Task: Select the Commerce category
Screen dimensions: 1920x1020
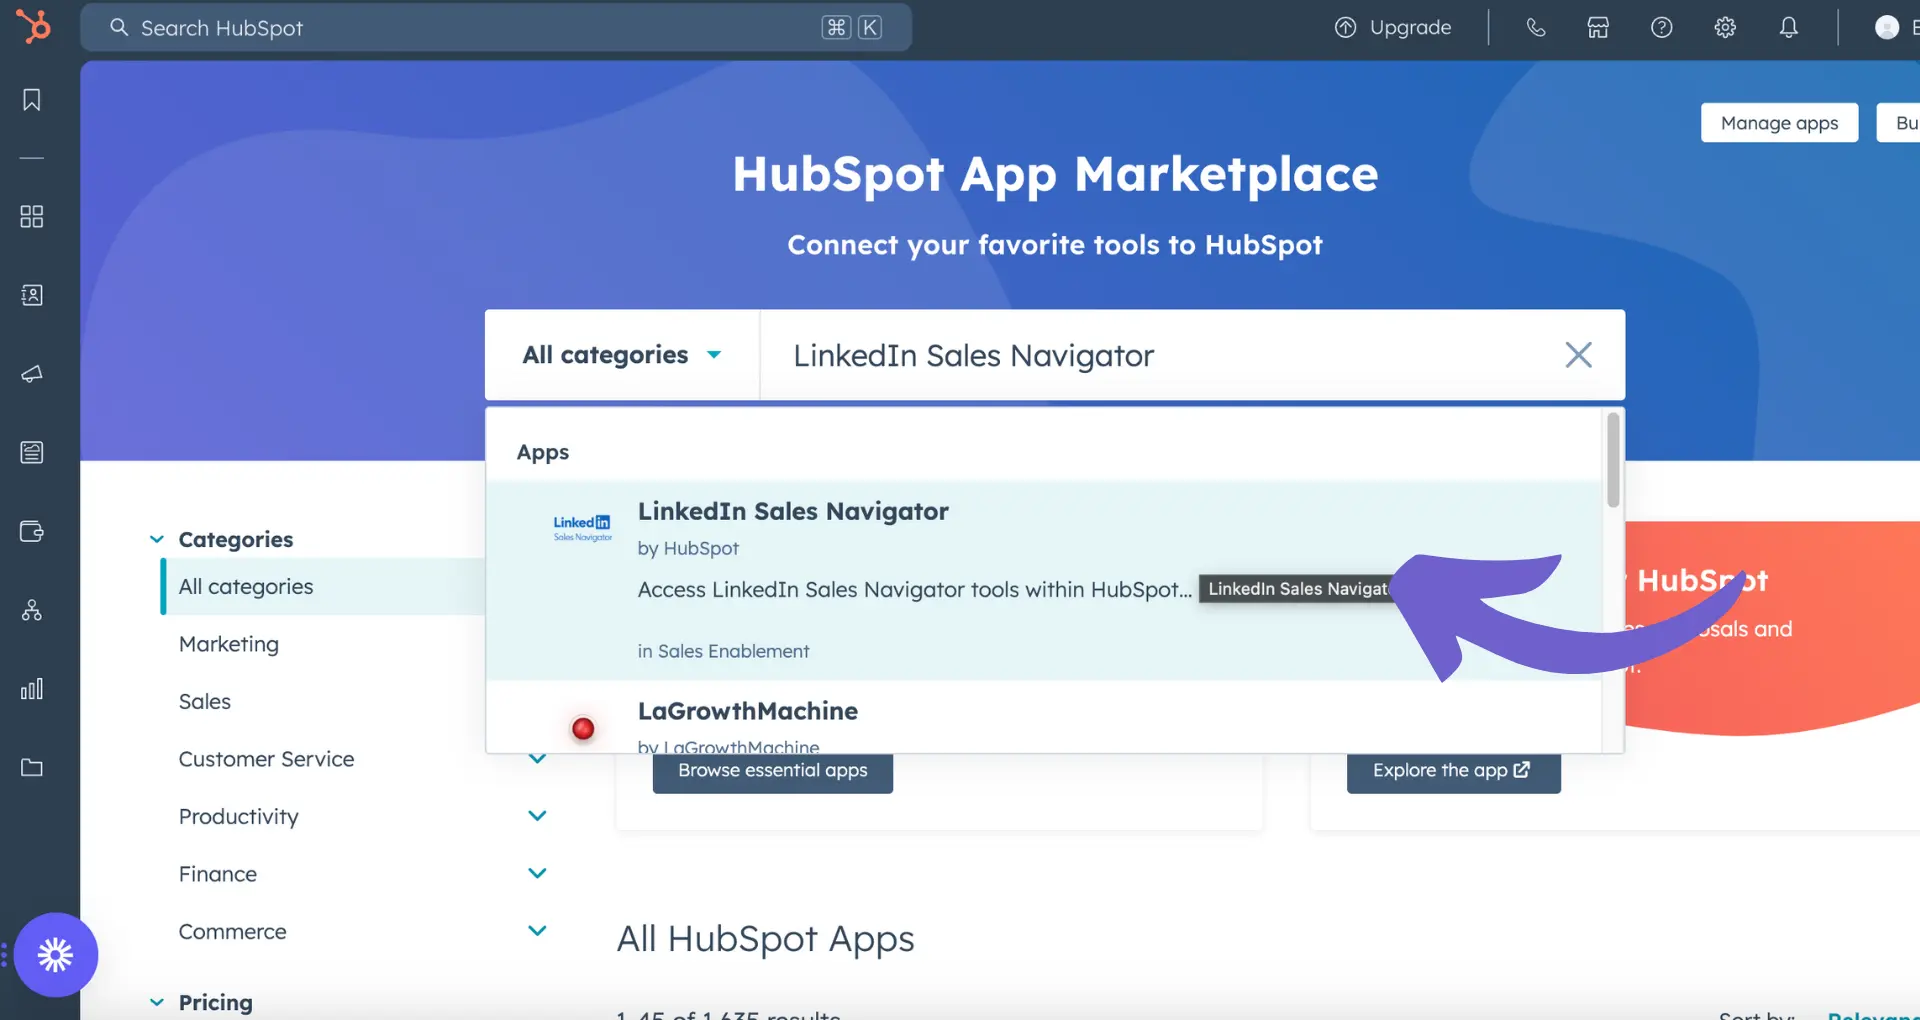Action: (232, 931)
